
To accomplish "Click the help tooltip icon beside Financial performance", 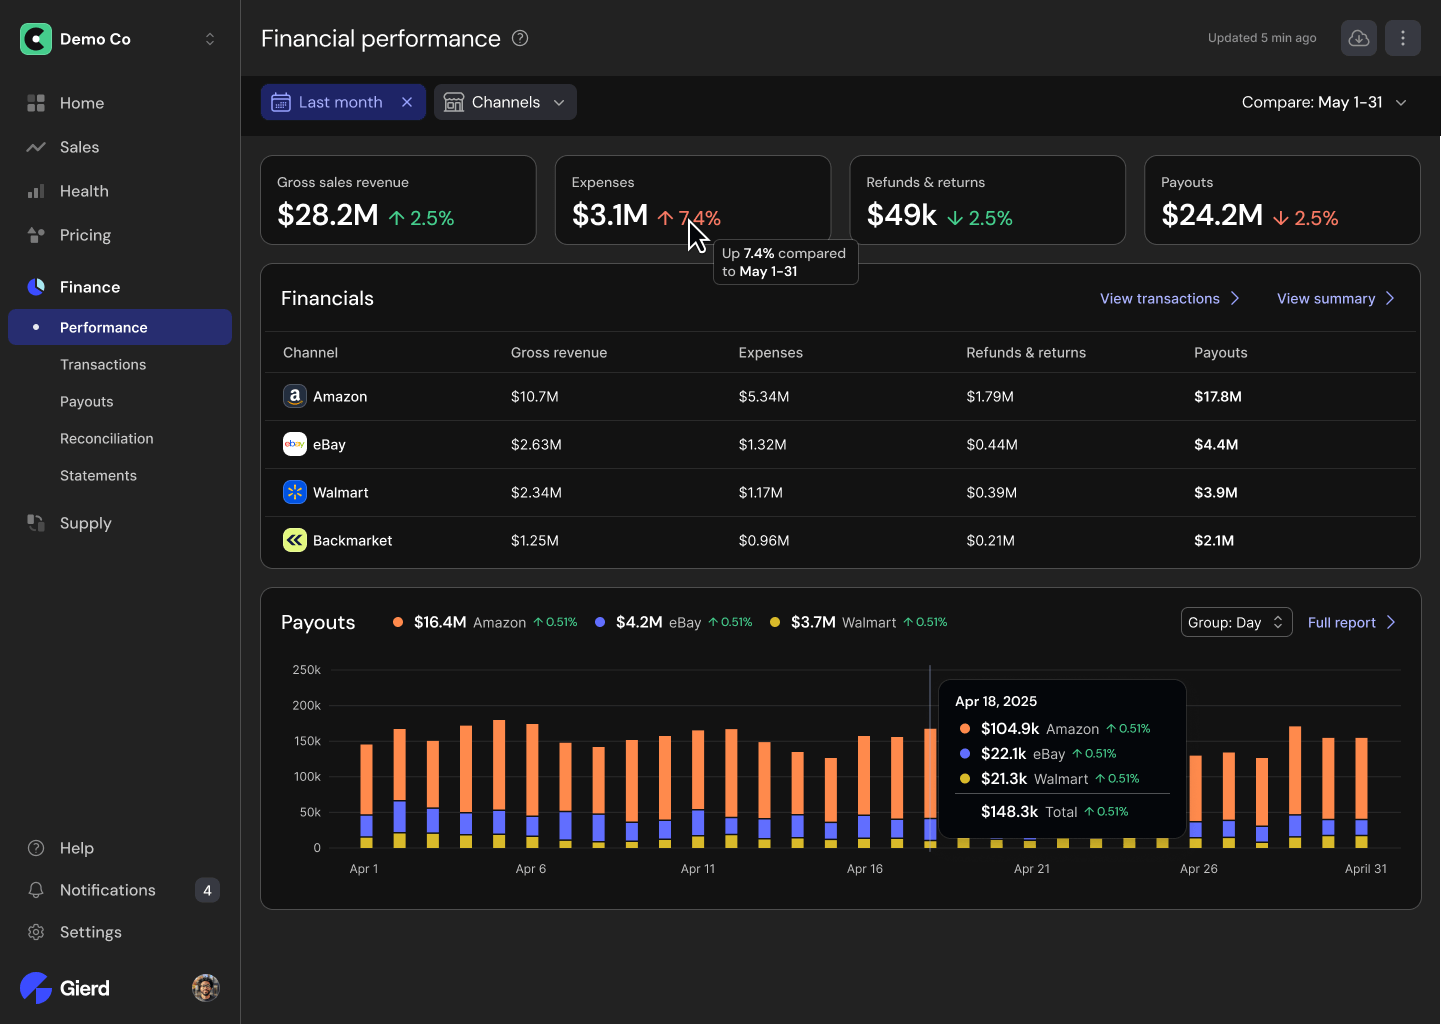I will pos(519,38).
